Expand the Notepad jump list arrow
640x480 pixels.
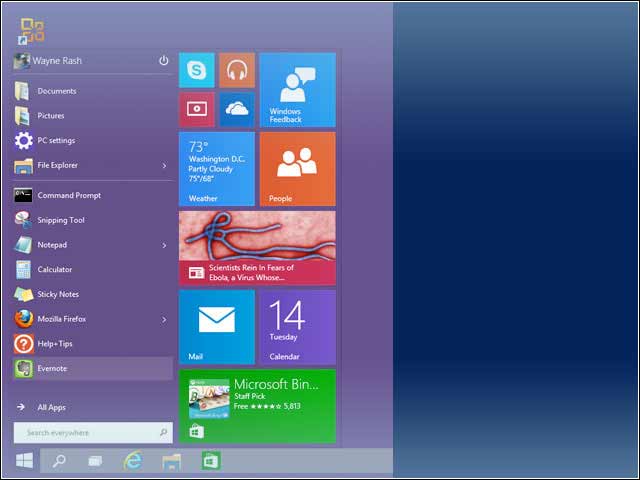pos(164,245)
